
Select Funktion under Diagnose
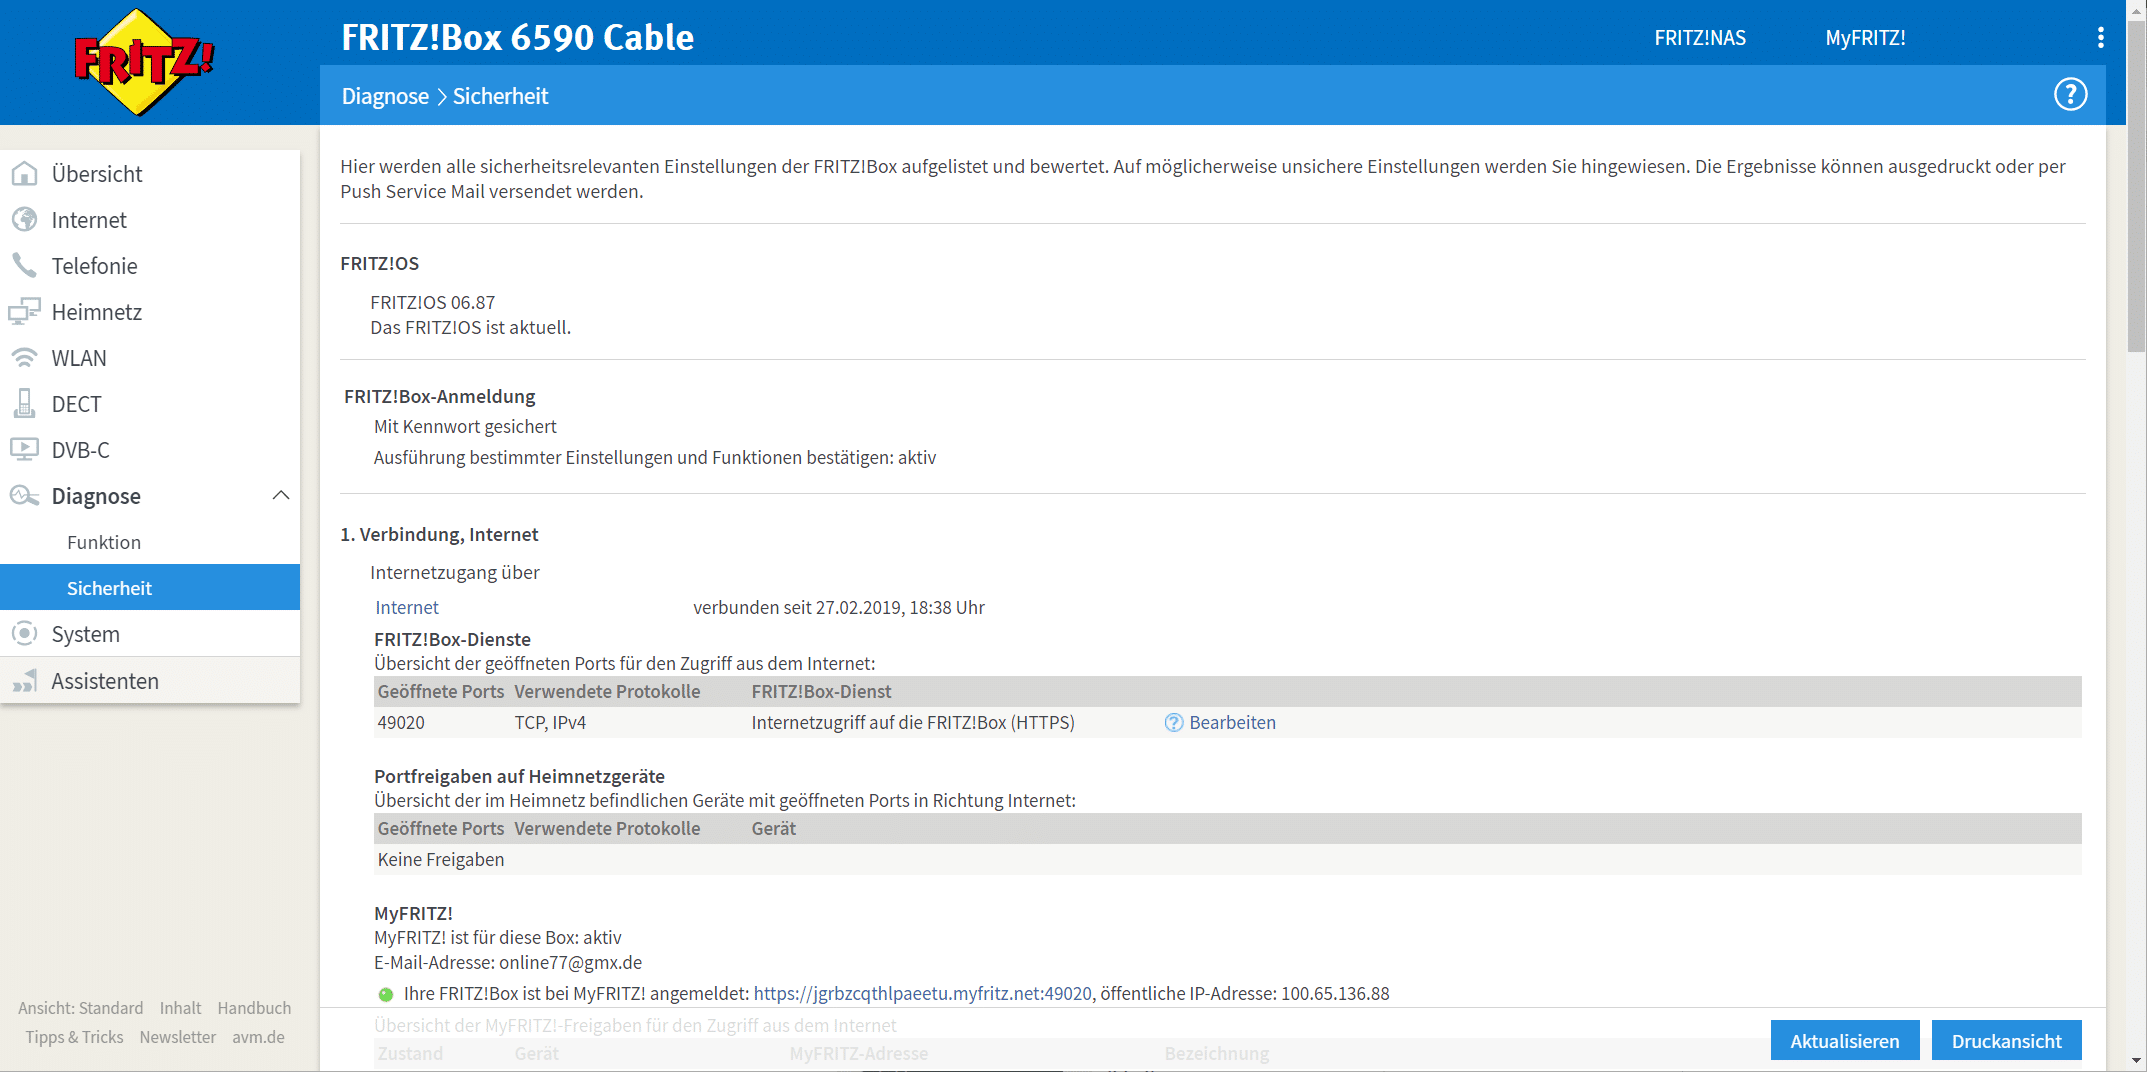coord(104,542)
